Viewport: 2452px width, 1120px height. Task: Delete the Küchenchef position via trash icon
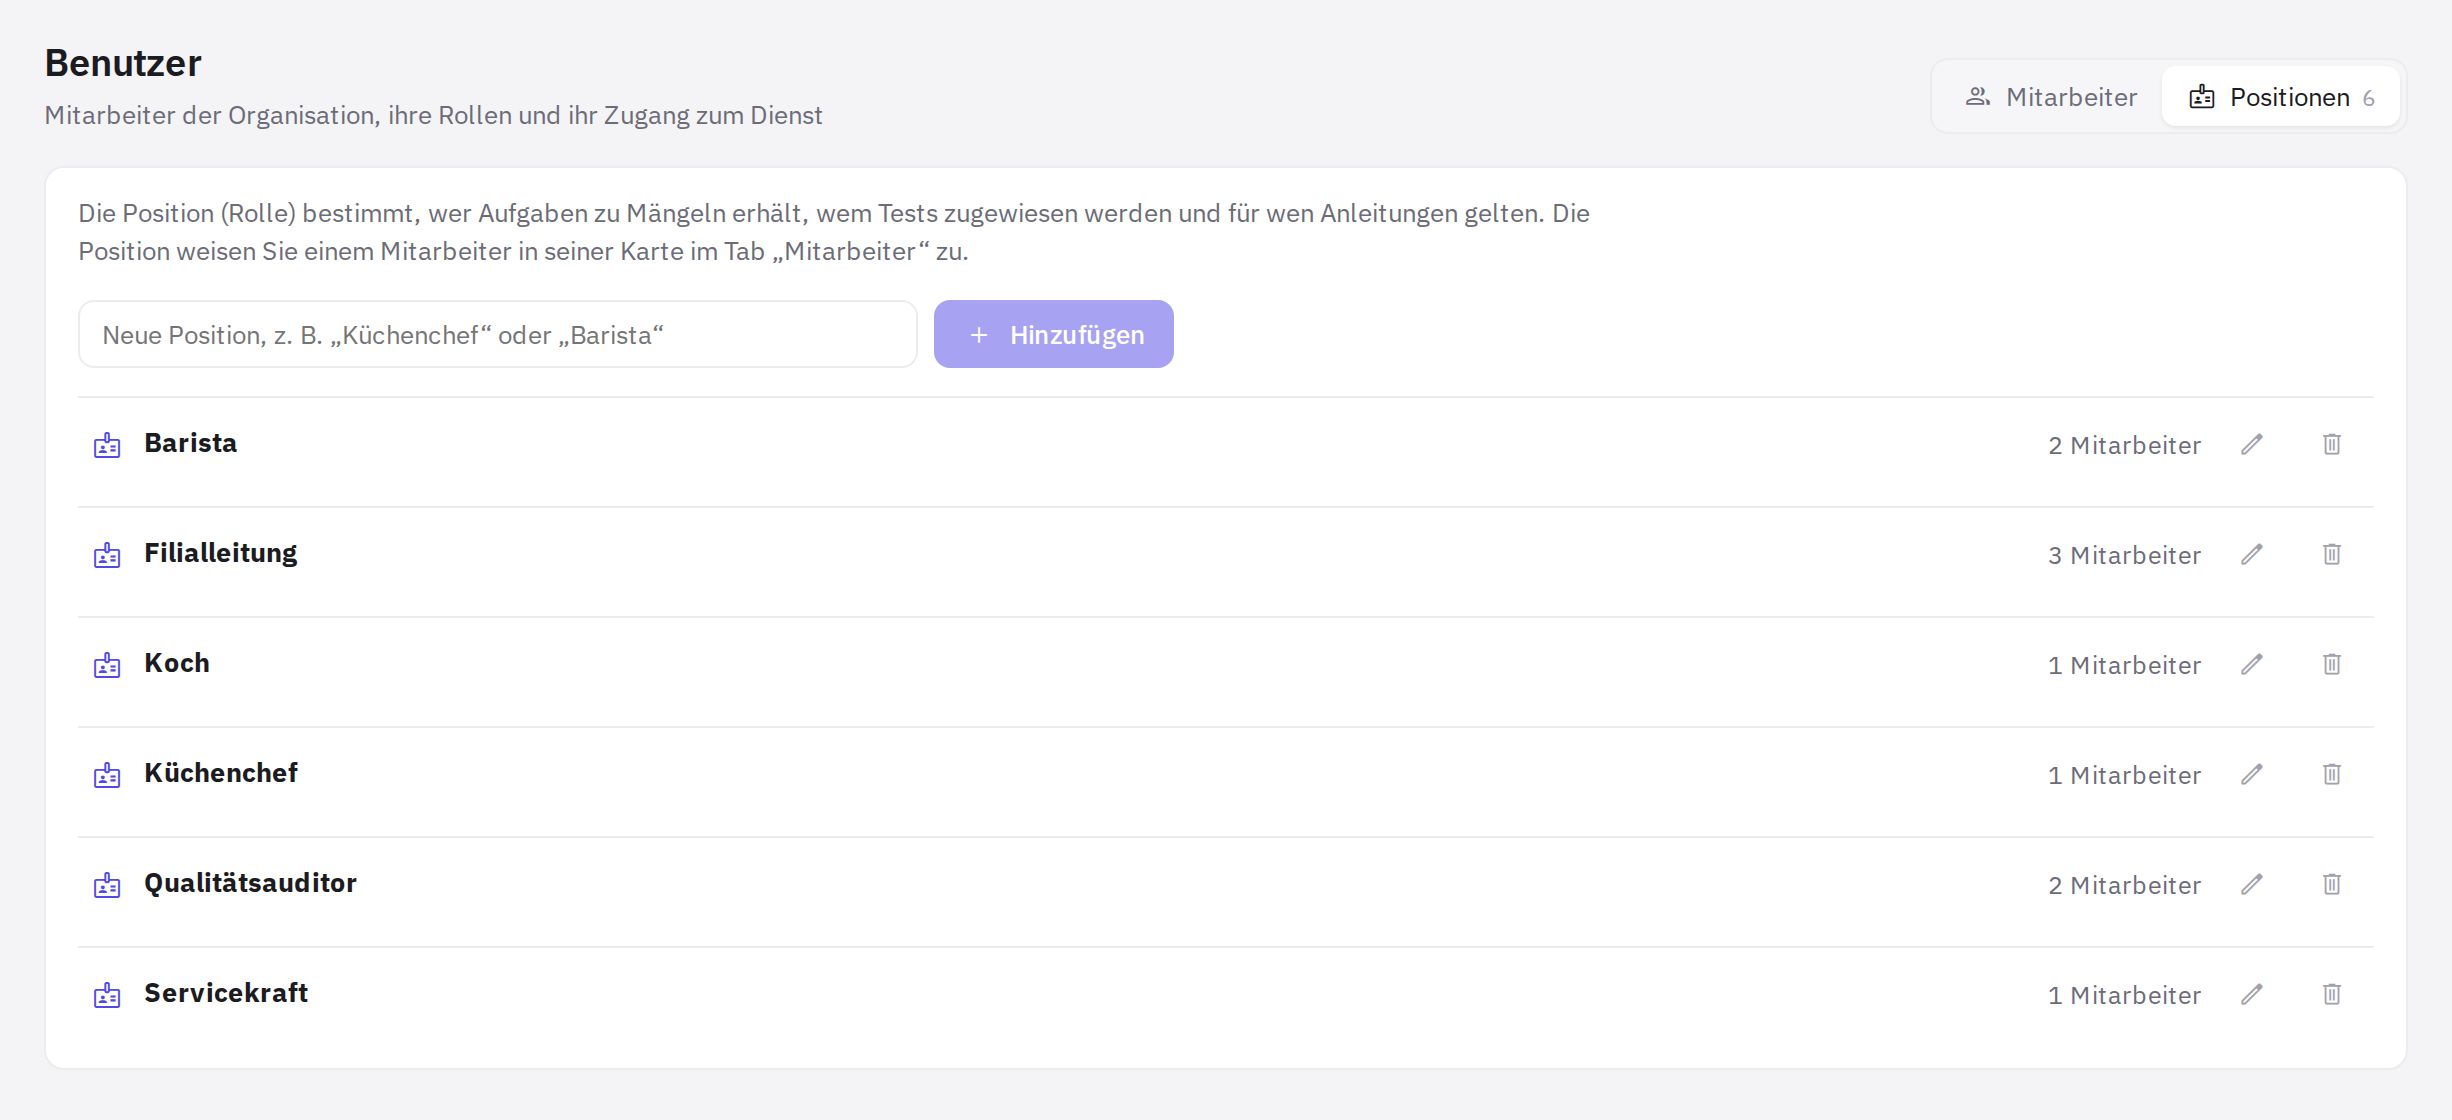point(2331,774)
